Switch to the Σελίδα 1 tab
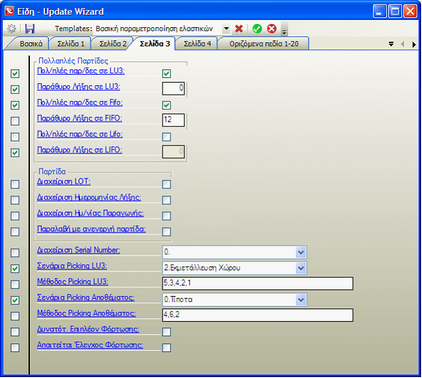 coord(71,44)
